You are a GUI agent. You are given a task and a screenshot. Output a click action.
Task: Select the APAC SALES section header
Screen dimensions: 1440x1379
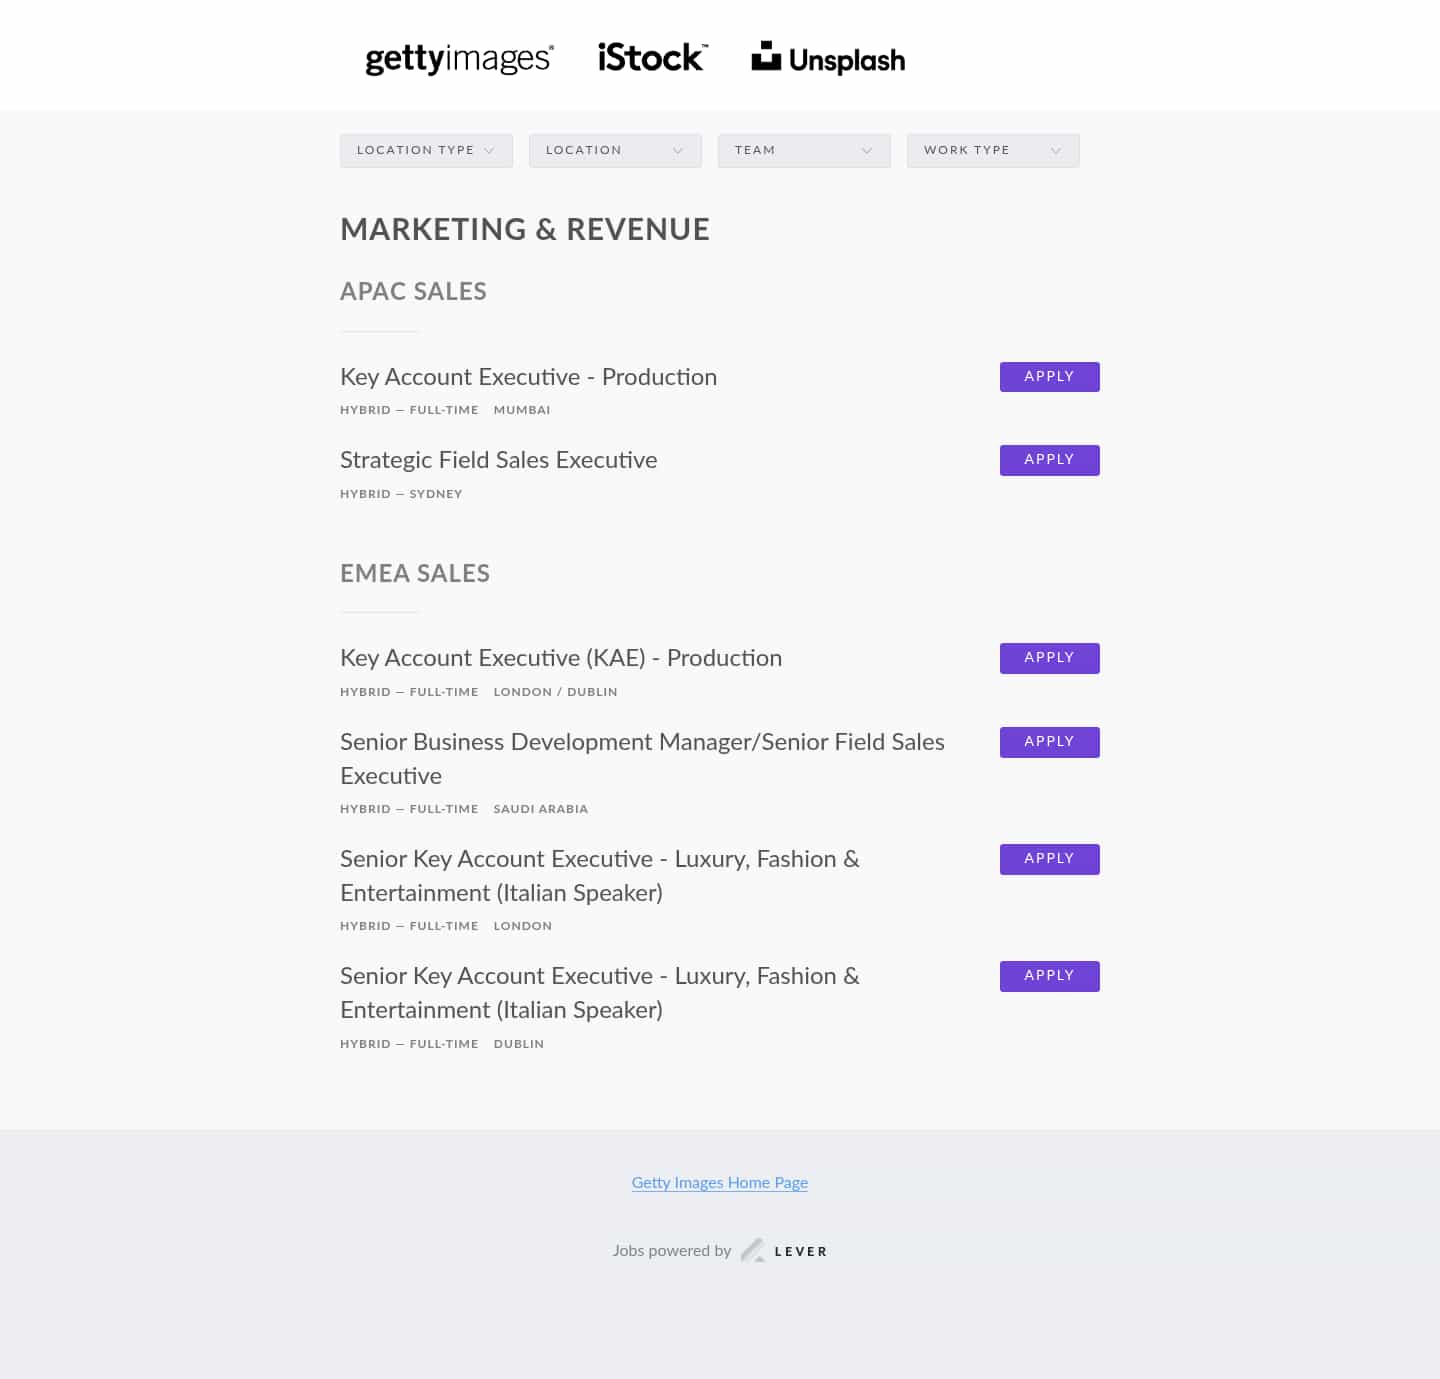(413, 292)
